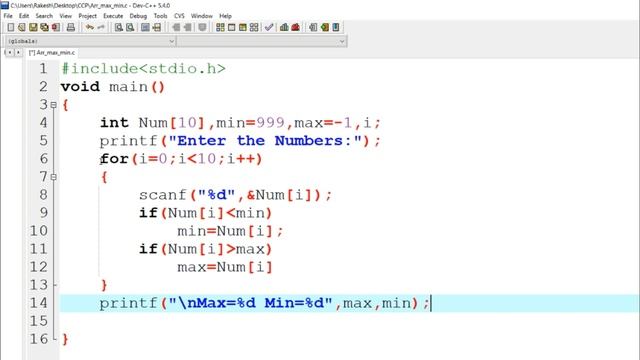Viewport: 640px width, 360px height.
Task: Open the CVS menu
Action: (179, 16)
